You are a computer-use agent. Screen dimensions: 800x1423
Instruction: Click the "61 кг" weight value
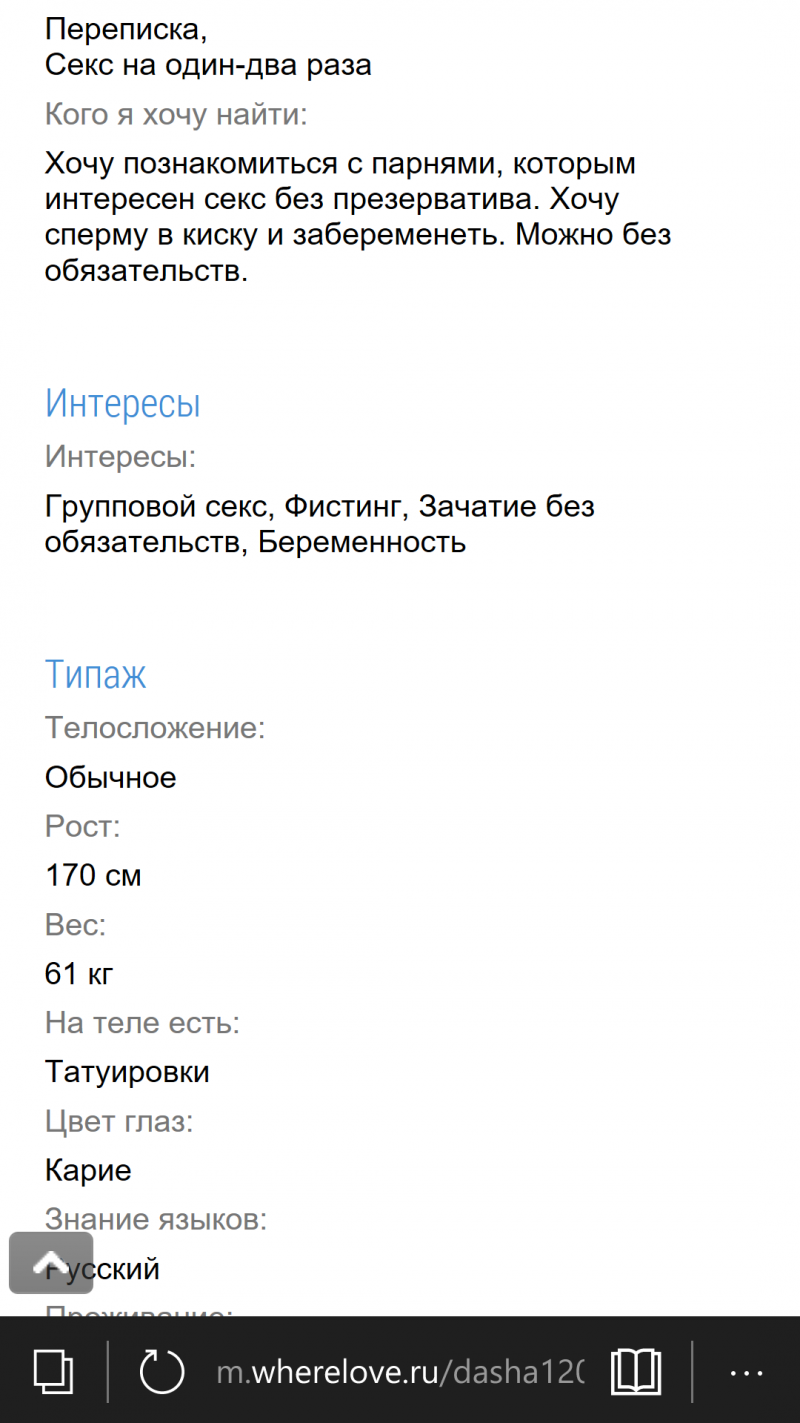79,974
